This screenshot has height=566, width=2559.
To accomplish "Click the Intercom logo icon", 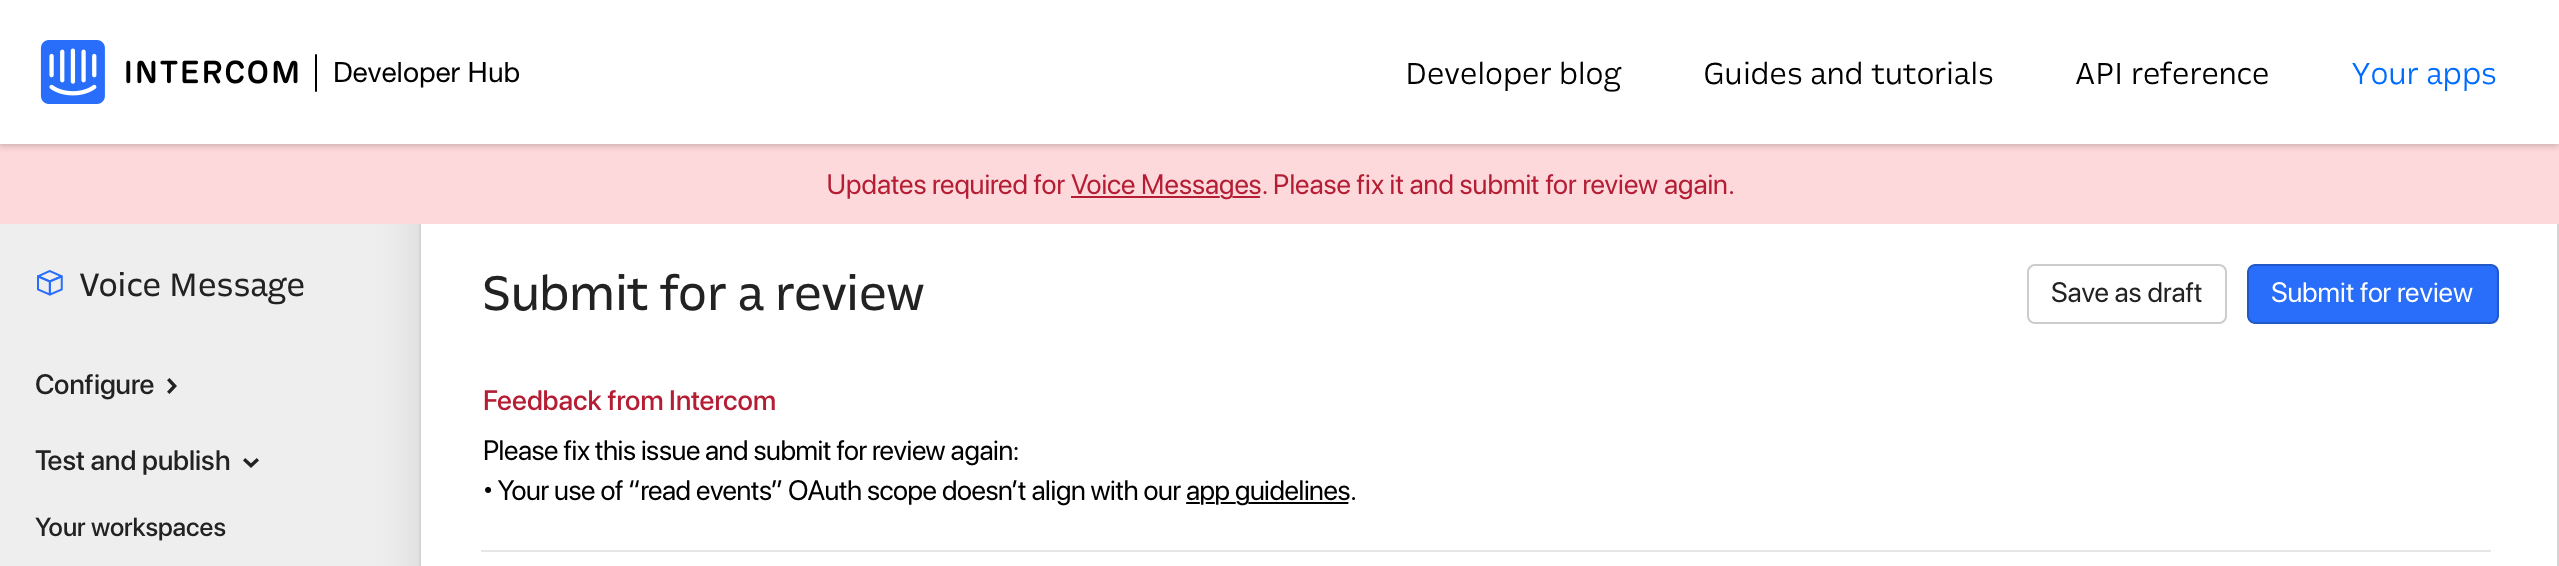I will pos(72,72).
